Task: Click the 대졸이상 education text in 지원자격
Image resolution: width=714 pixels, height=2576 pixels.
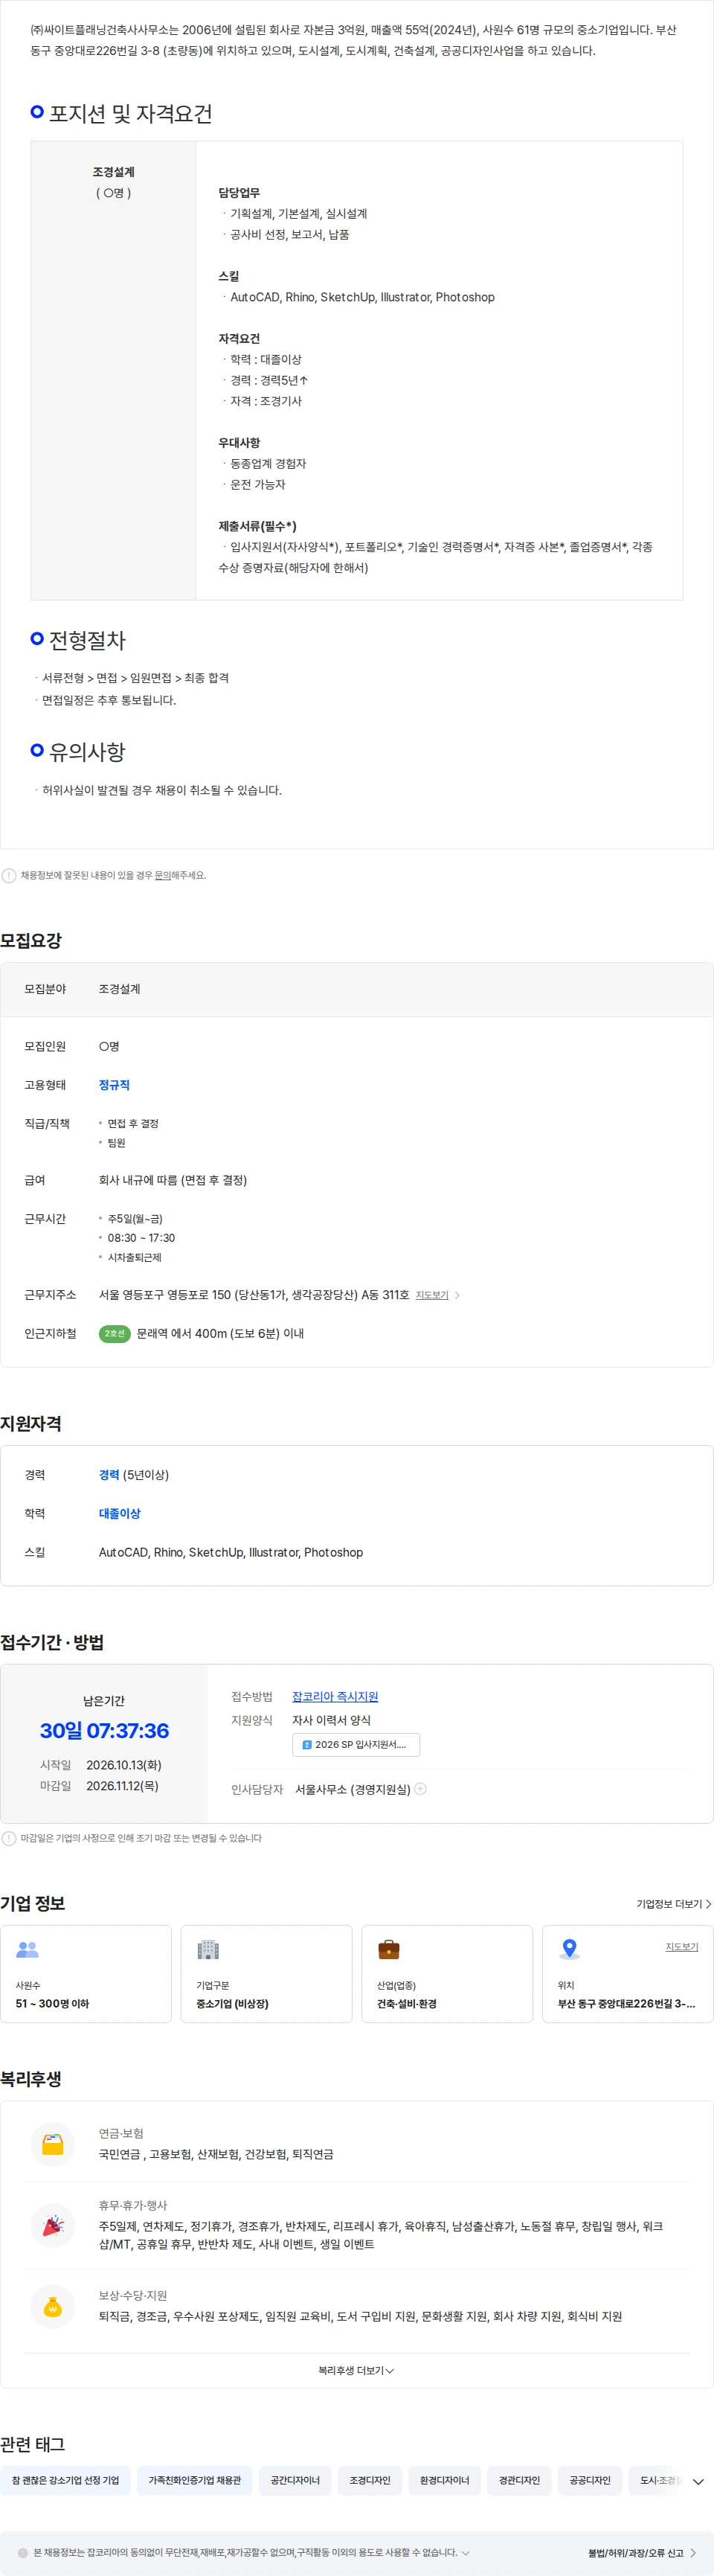Action: [x=119, y=1513]
